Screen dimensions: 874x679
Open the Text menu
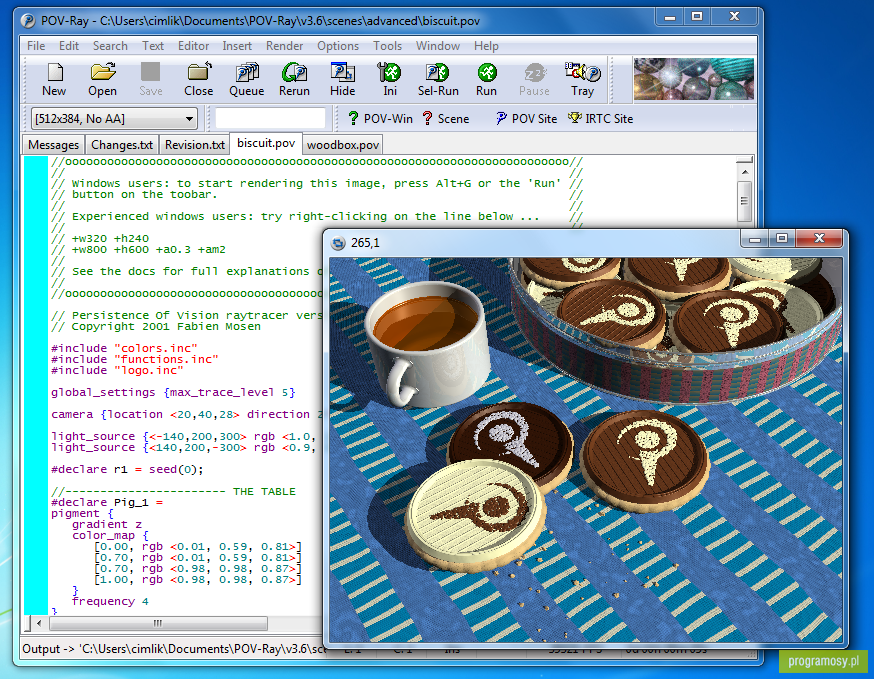tap(153, 46)
